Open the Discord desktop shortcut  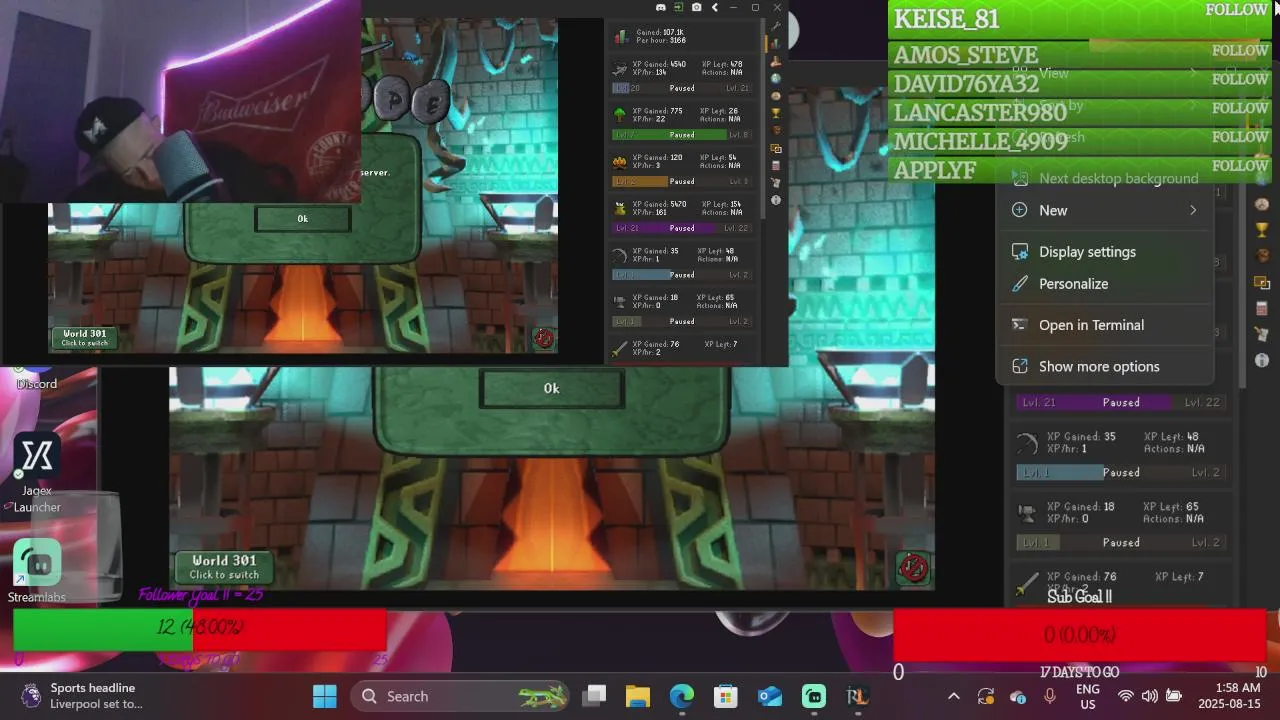click(x=36, y=378)
